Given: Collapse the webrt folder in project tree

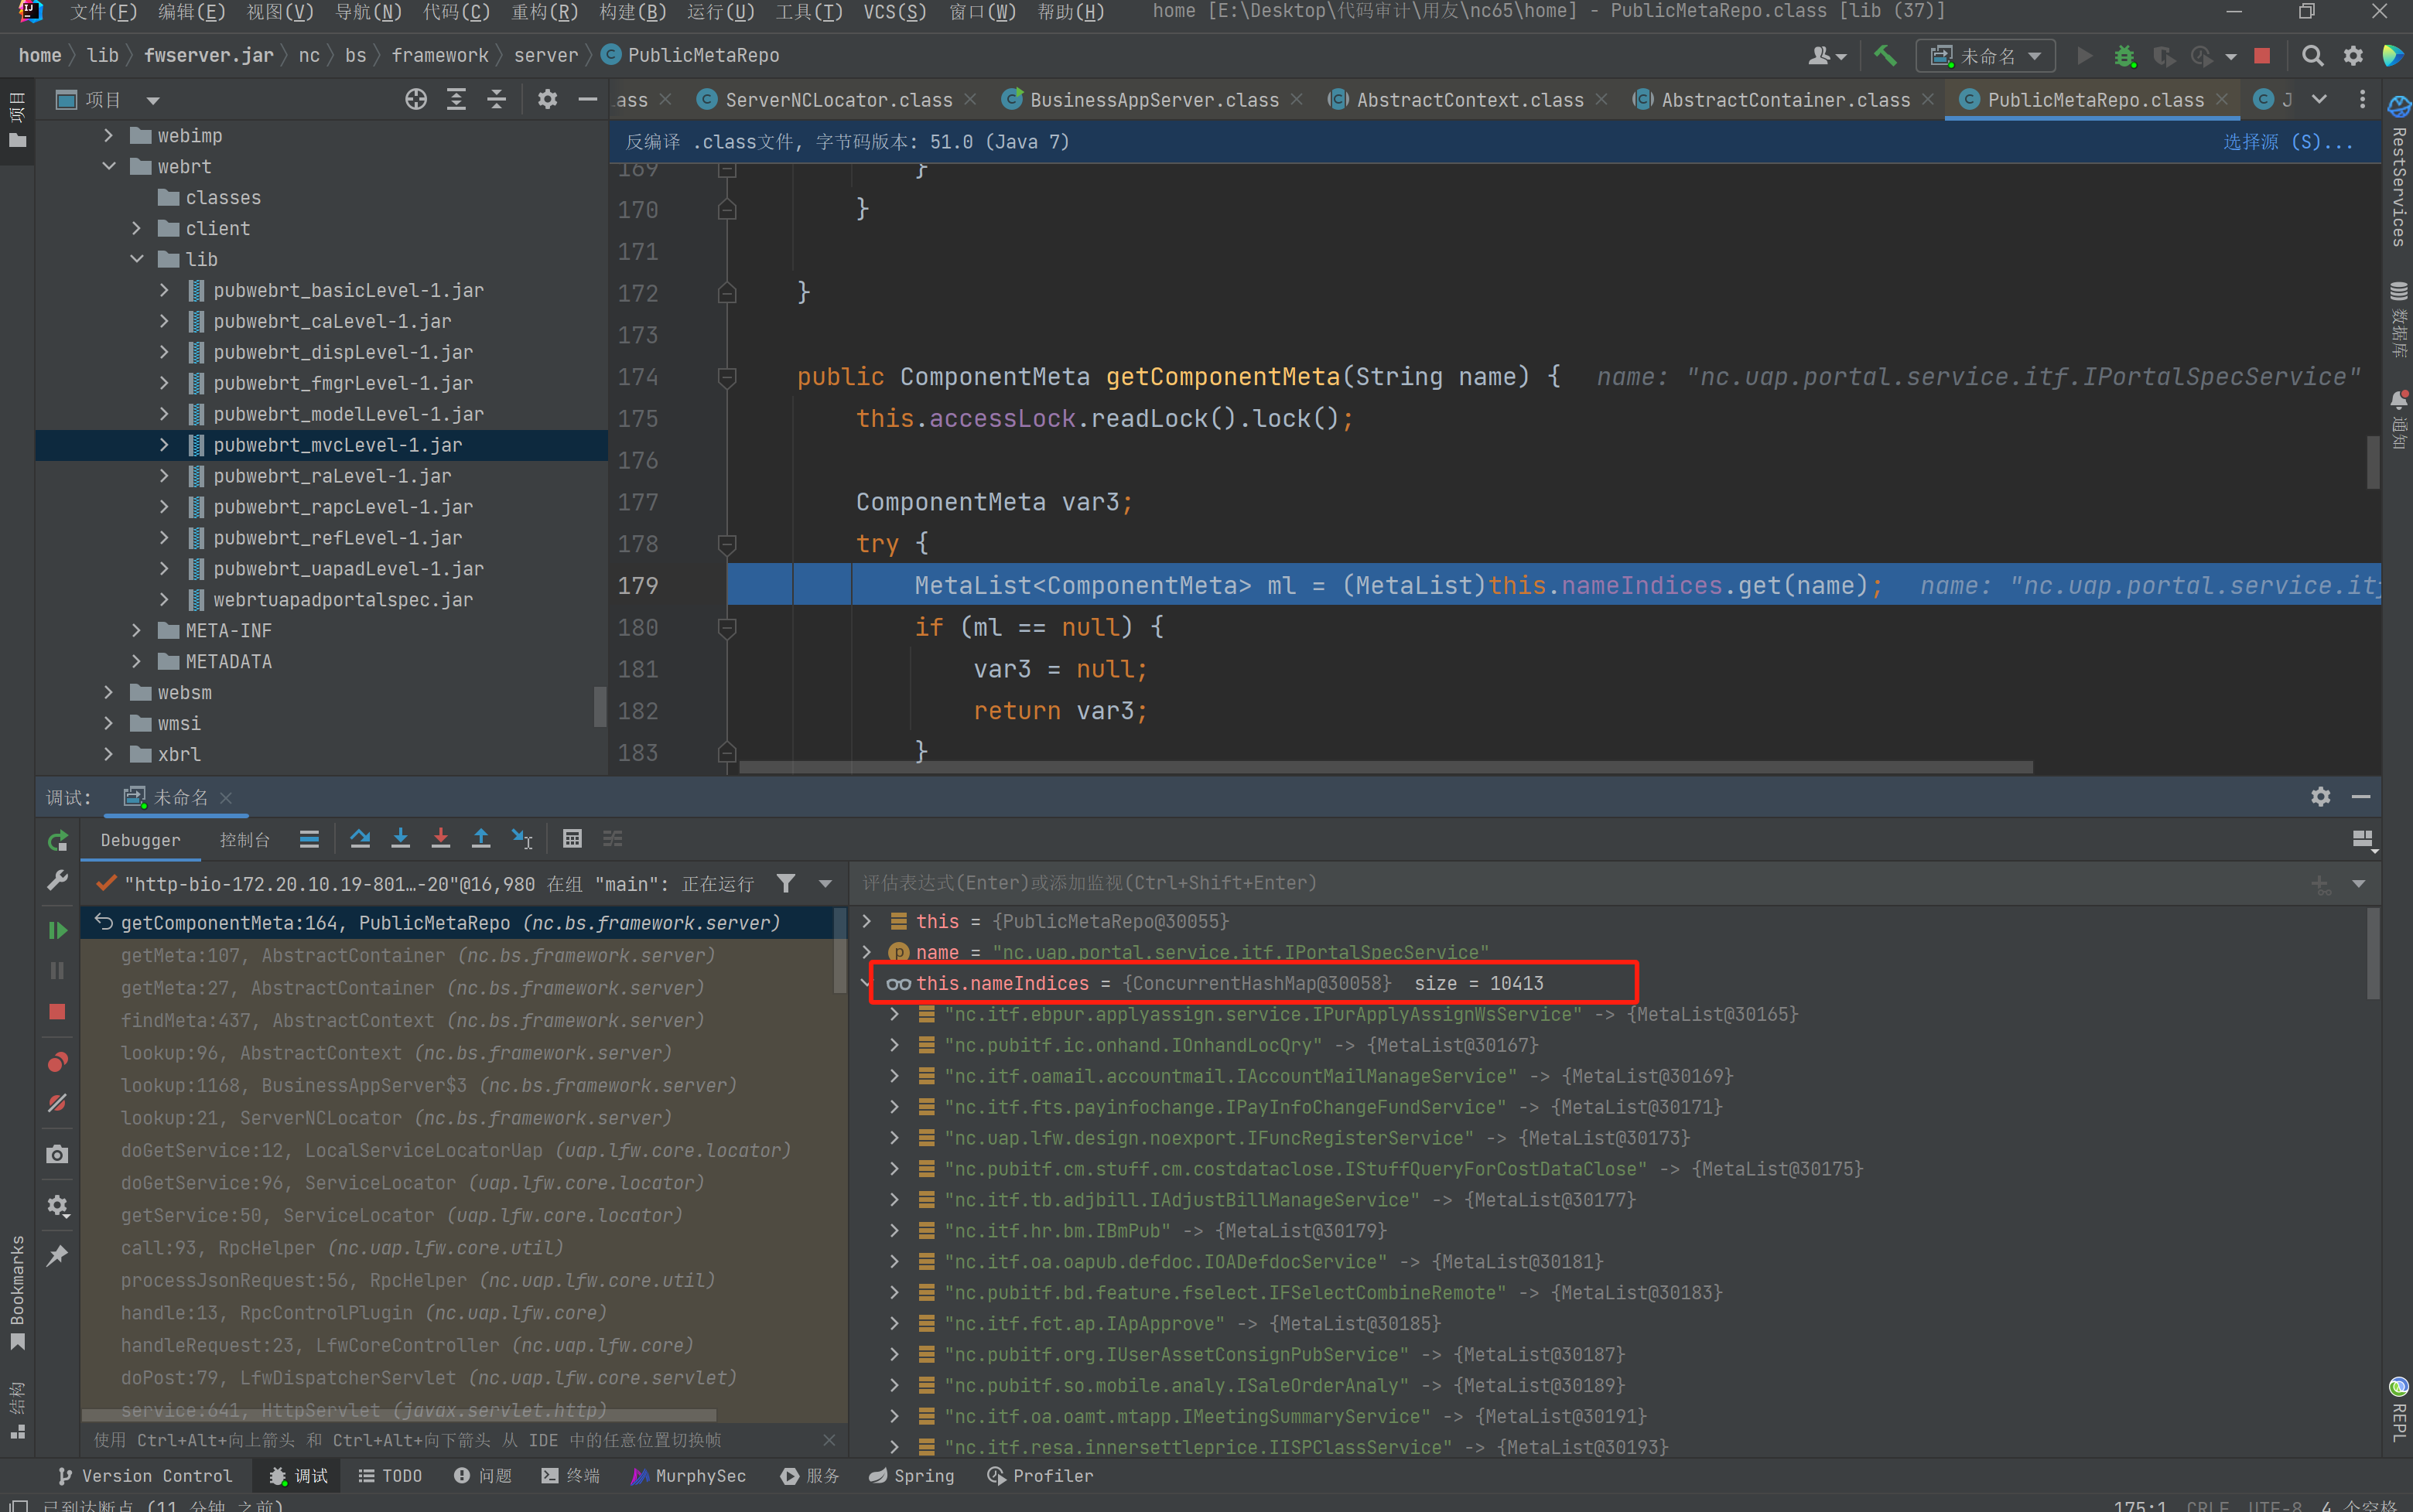Looking at the screenshot, I should tap(109, 166).
